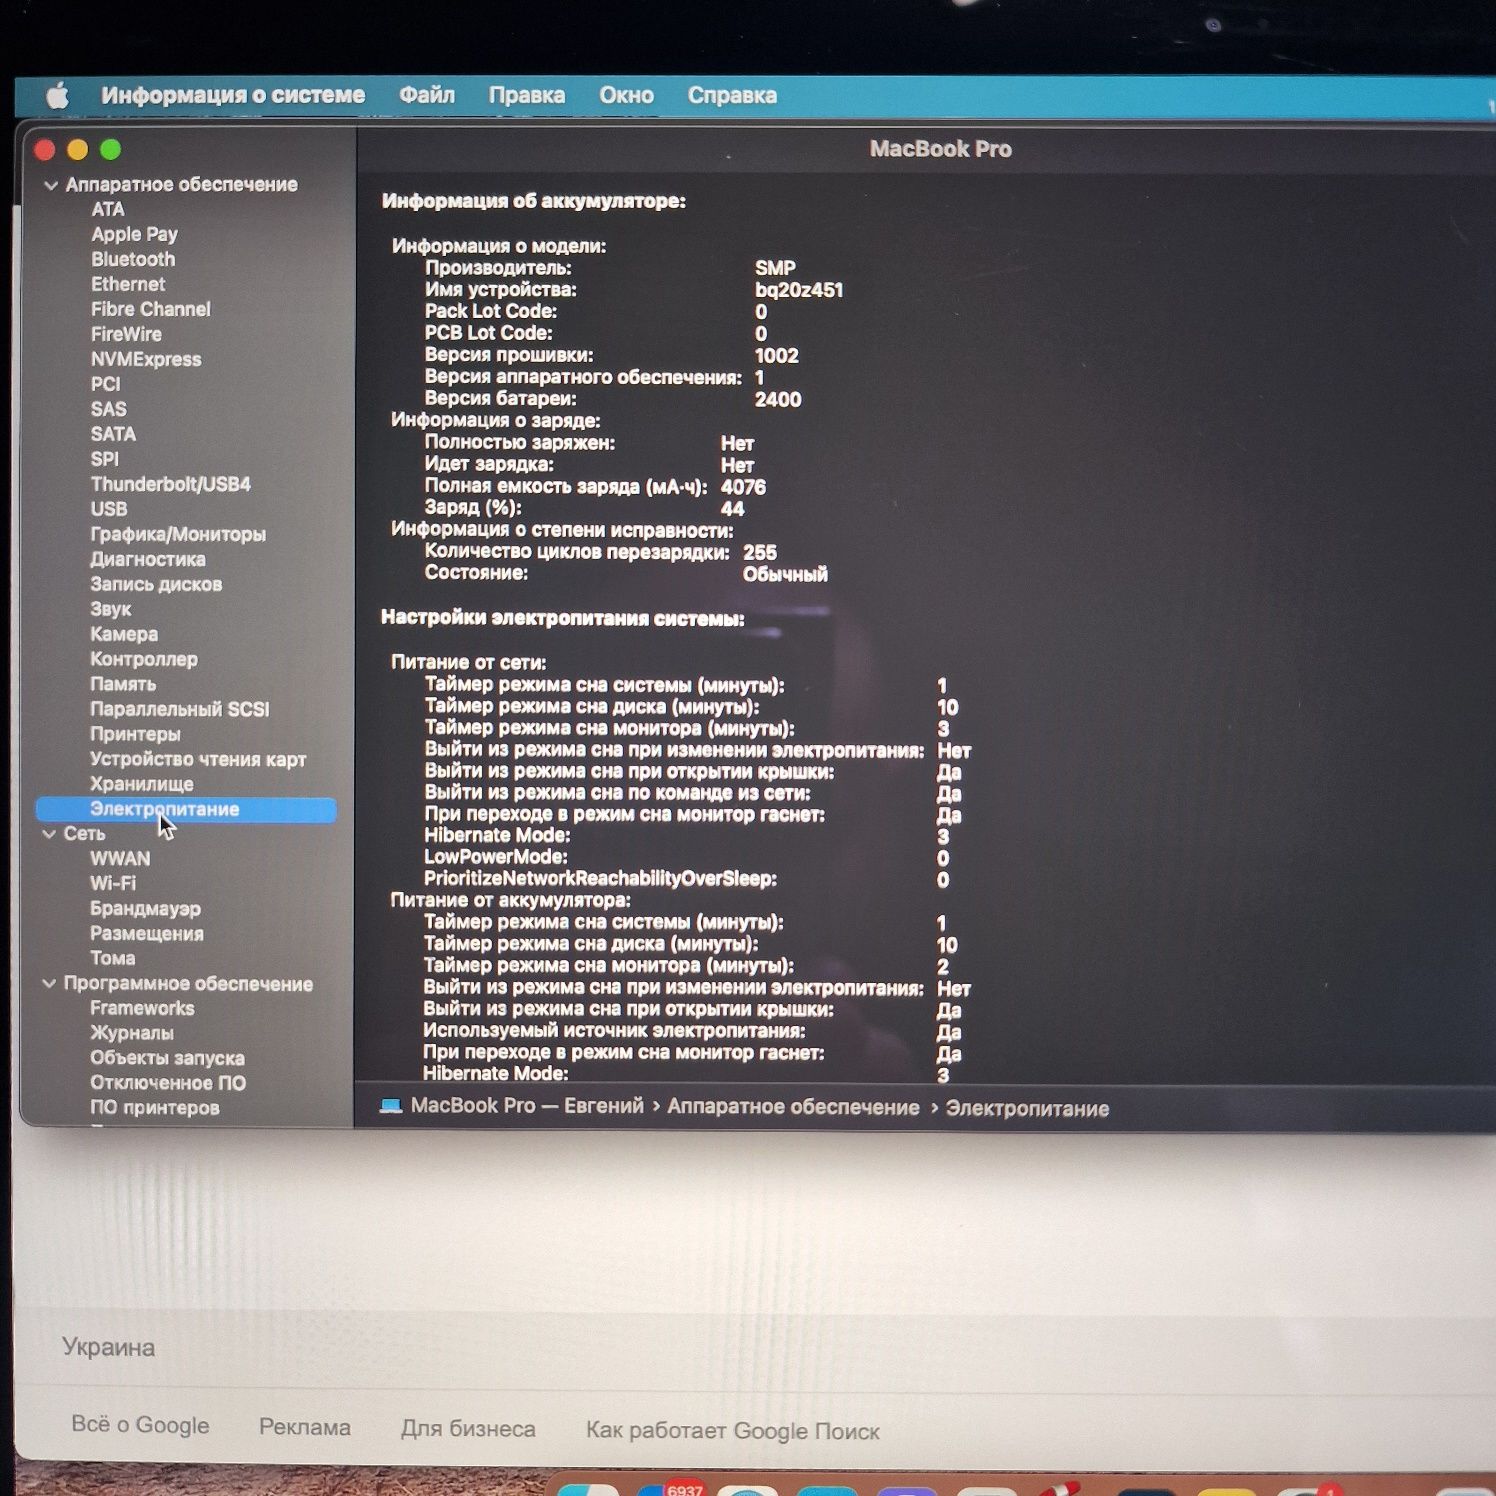1496x1496 pixels.
Task: Open Как работает Google Поиск link
Action: 733,1431
